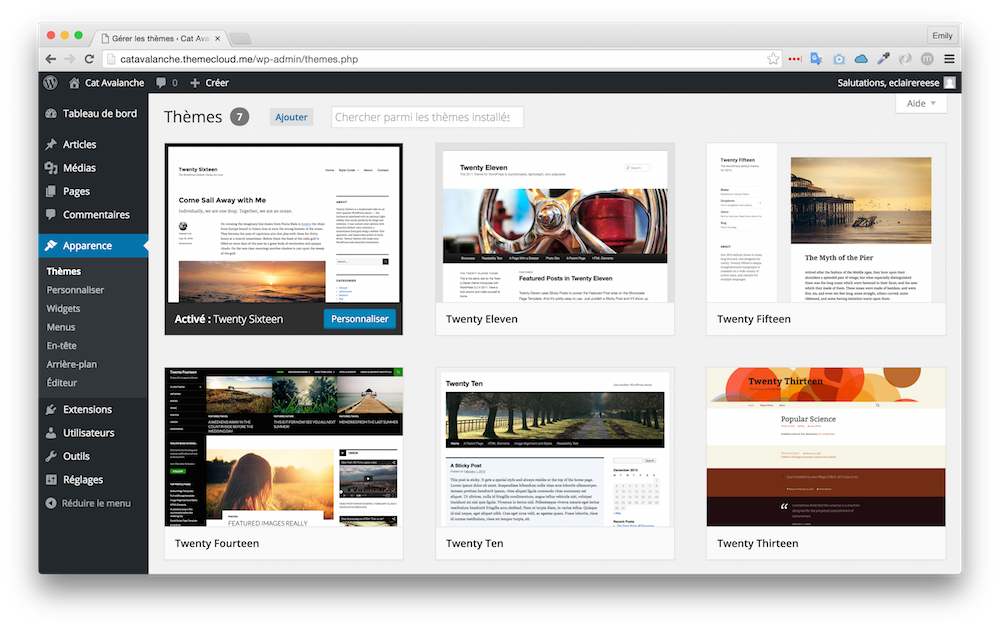Click the eyedropper extension icon
This screenshot has width=1000, height=629.
[883, 59]
